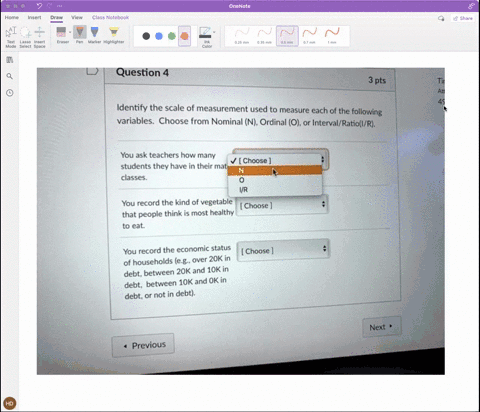The image size is (480, 412).
Task: Select option N in the photographed dropdown
Action: (275, 170)
